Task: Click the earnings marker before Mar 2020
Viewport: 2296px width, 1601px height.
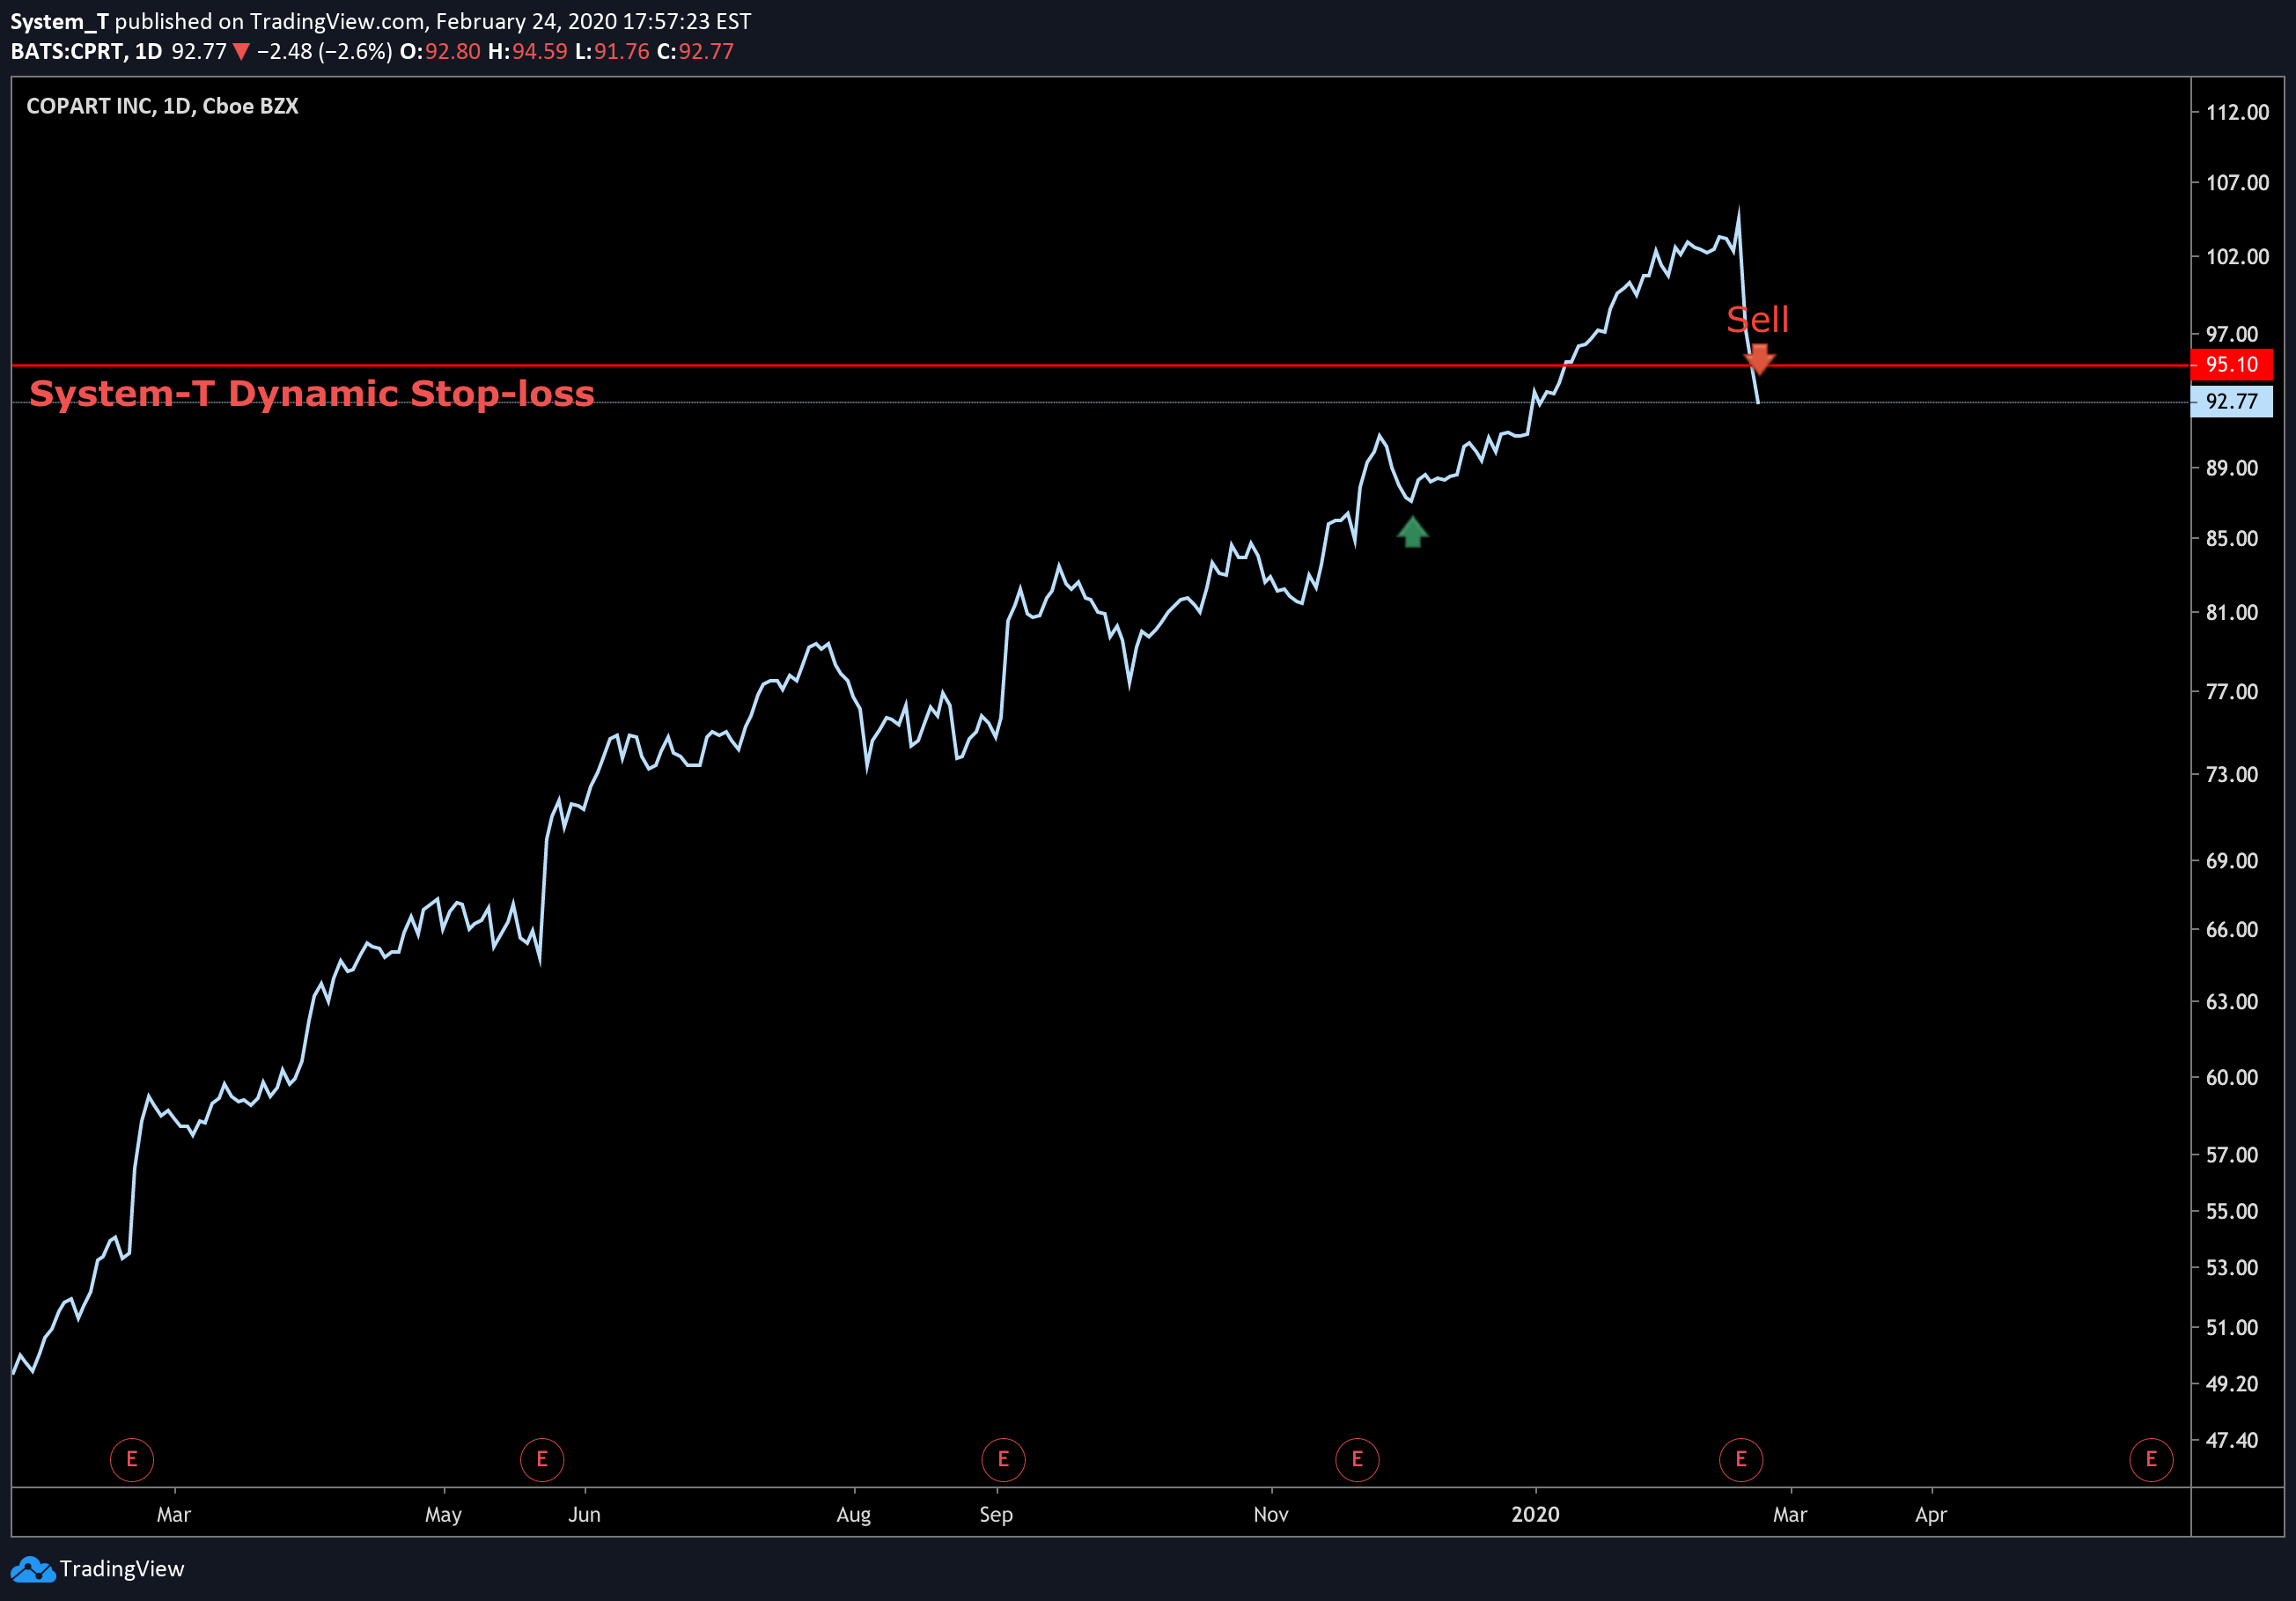Action: [x=1741, y=1459]
